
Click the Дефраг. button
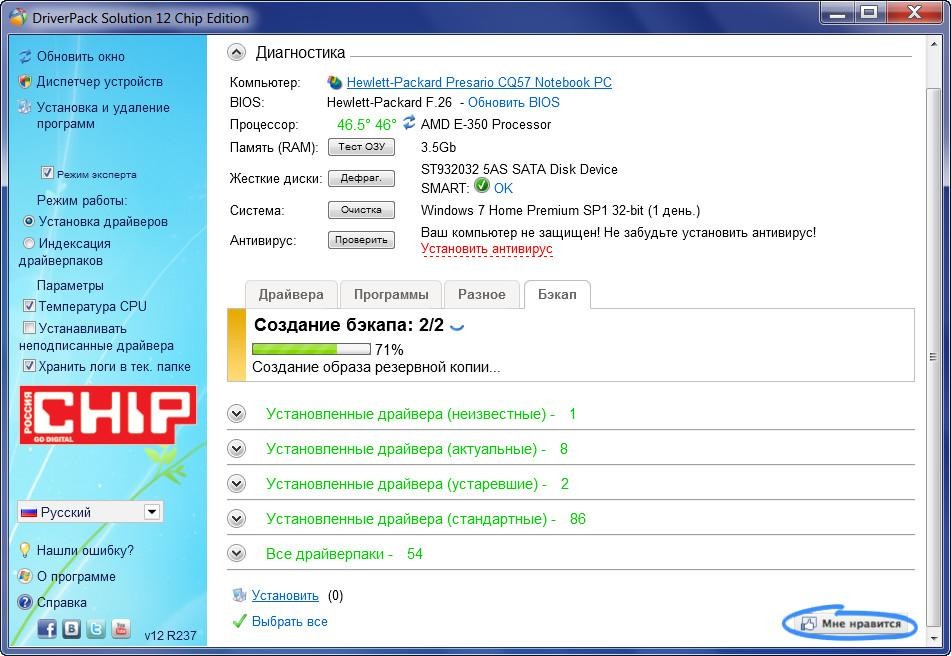(361, 178)
